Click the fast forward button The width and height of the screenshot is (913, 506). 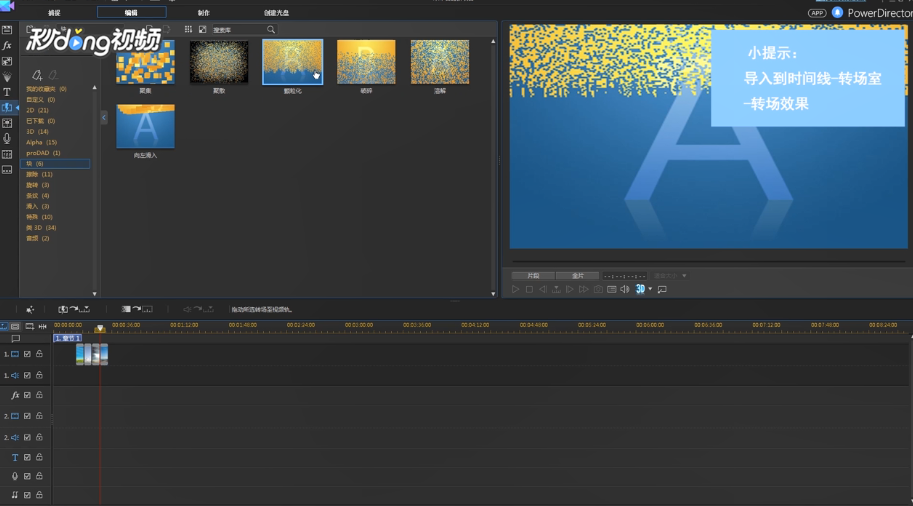pos(583,289)
